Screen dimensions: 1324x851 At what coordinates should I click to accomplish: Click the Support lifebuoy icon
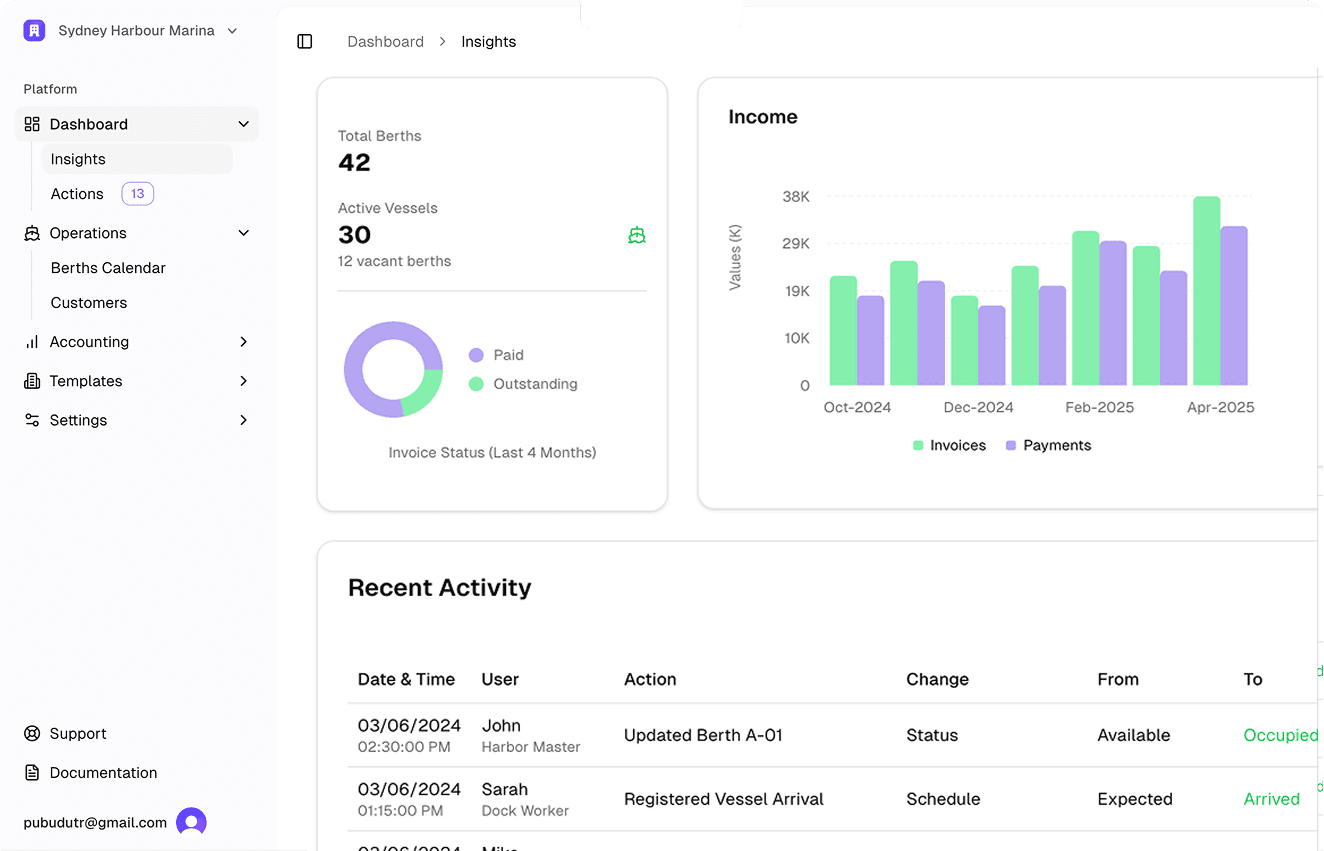pyautogui.click(x=32, y=734)
